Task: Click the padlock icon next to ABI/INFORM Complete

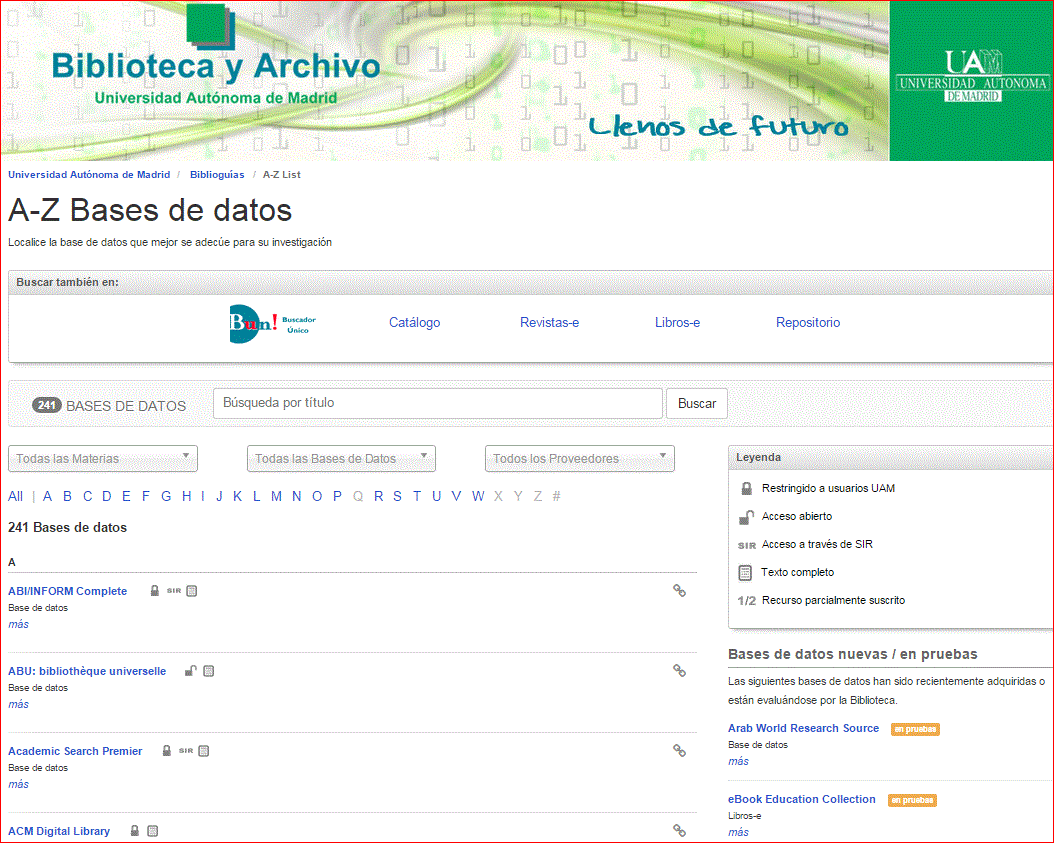Action: pos(155,590)
